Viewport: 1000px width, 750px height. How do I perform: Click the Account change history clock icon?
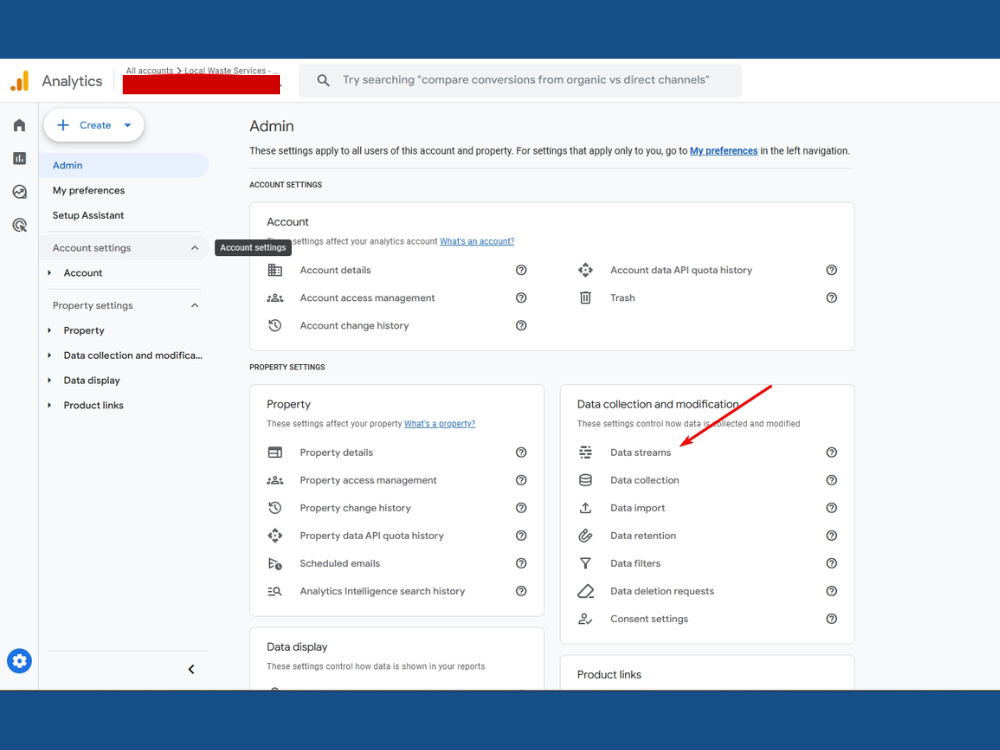click(275, 325)
